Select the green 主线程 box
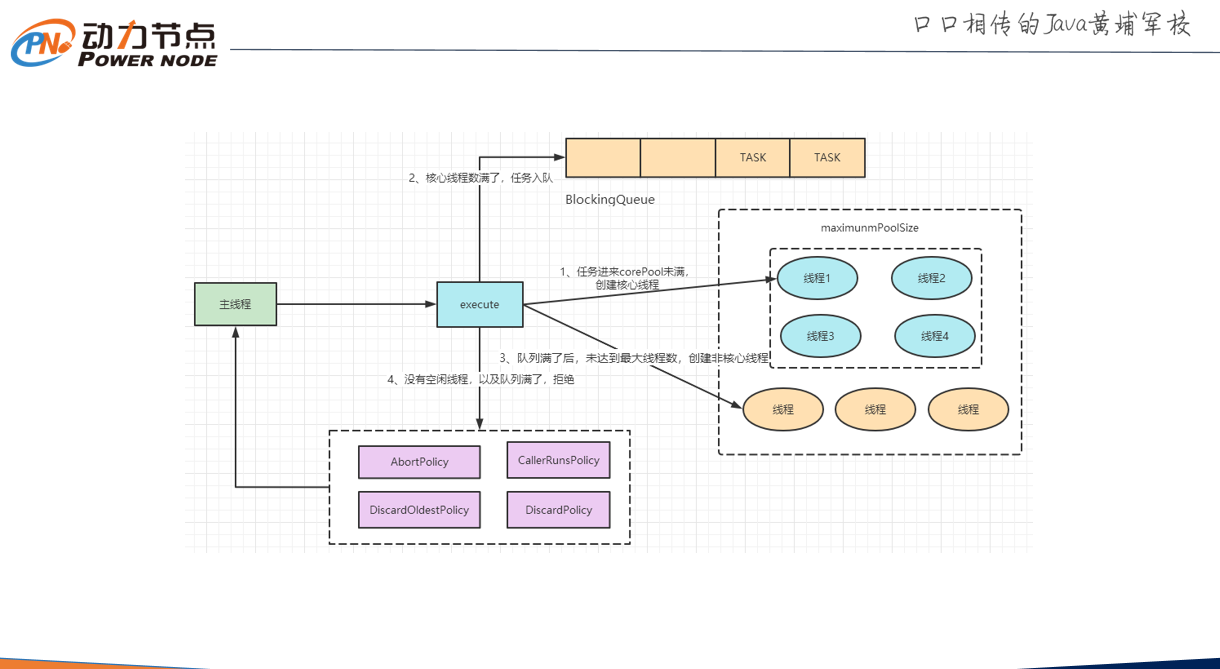The image size is (1220, 669). (x=235, y=304)
